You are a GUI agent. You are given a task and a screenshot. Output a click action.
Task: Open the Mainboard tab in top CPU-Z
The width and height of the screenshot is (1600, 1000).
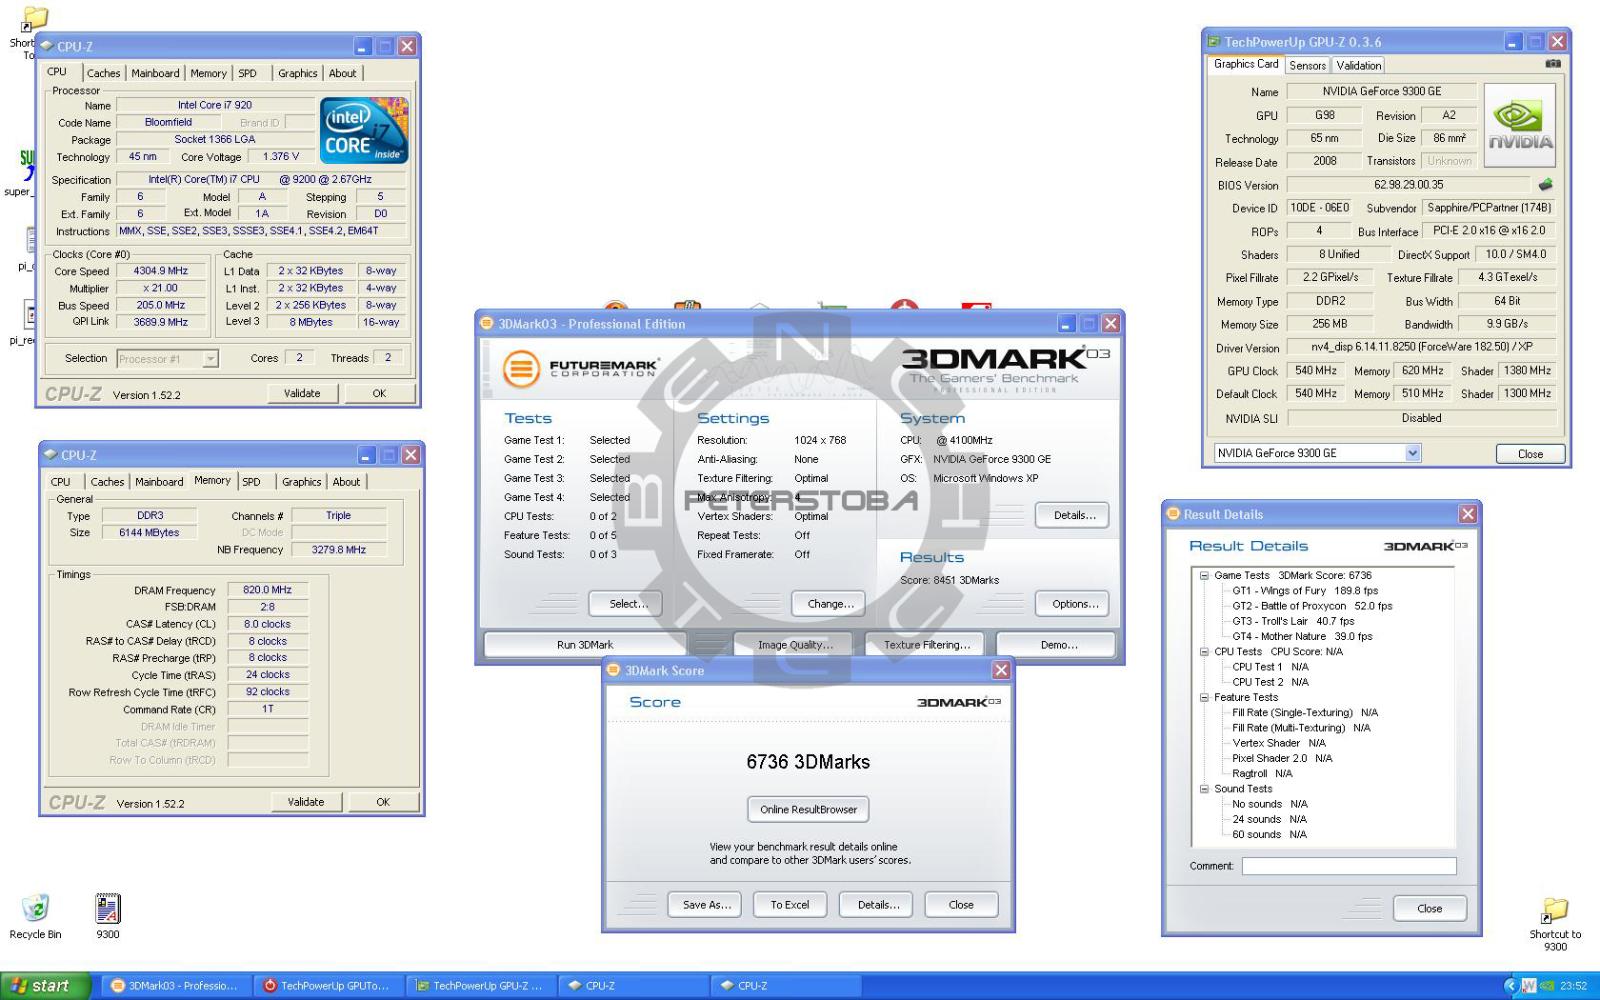pos(155,73)
